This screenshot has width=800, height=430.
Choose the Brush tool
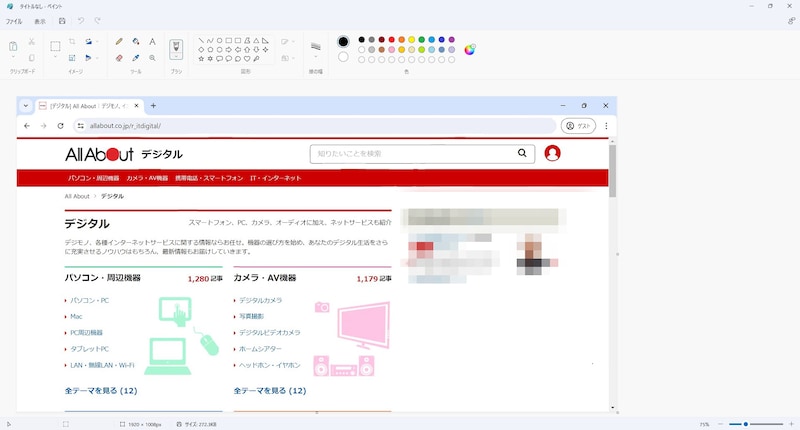176,46
